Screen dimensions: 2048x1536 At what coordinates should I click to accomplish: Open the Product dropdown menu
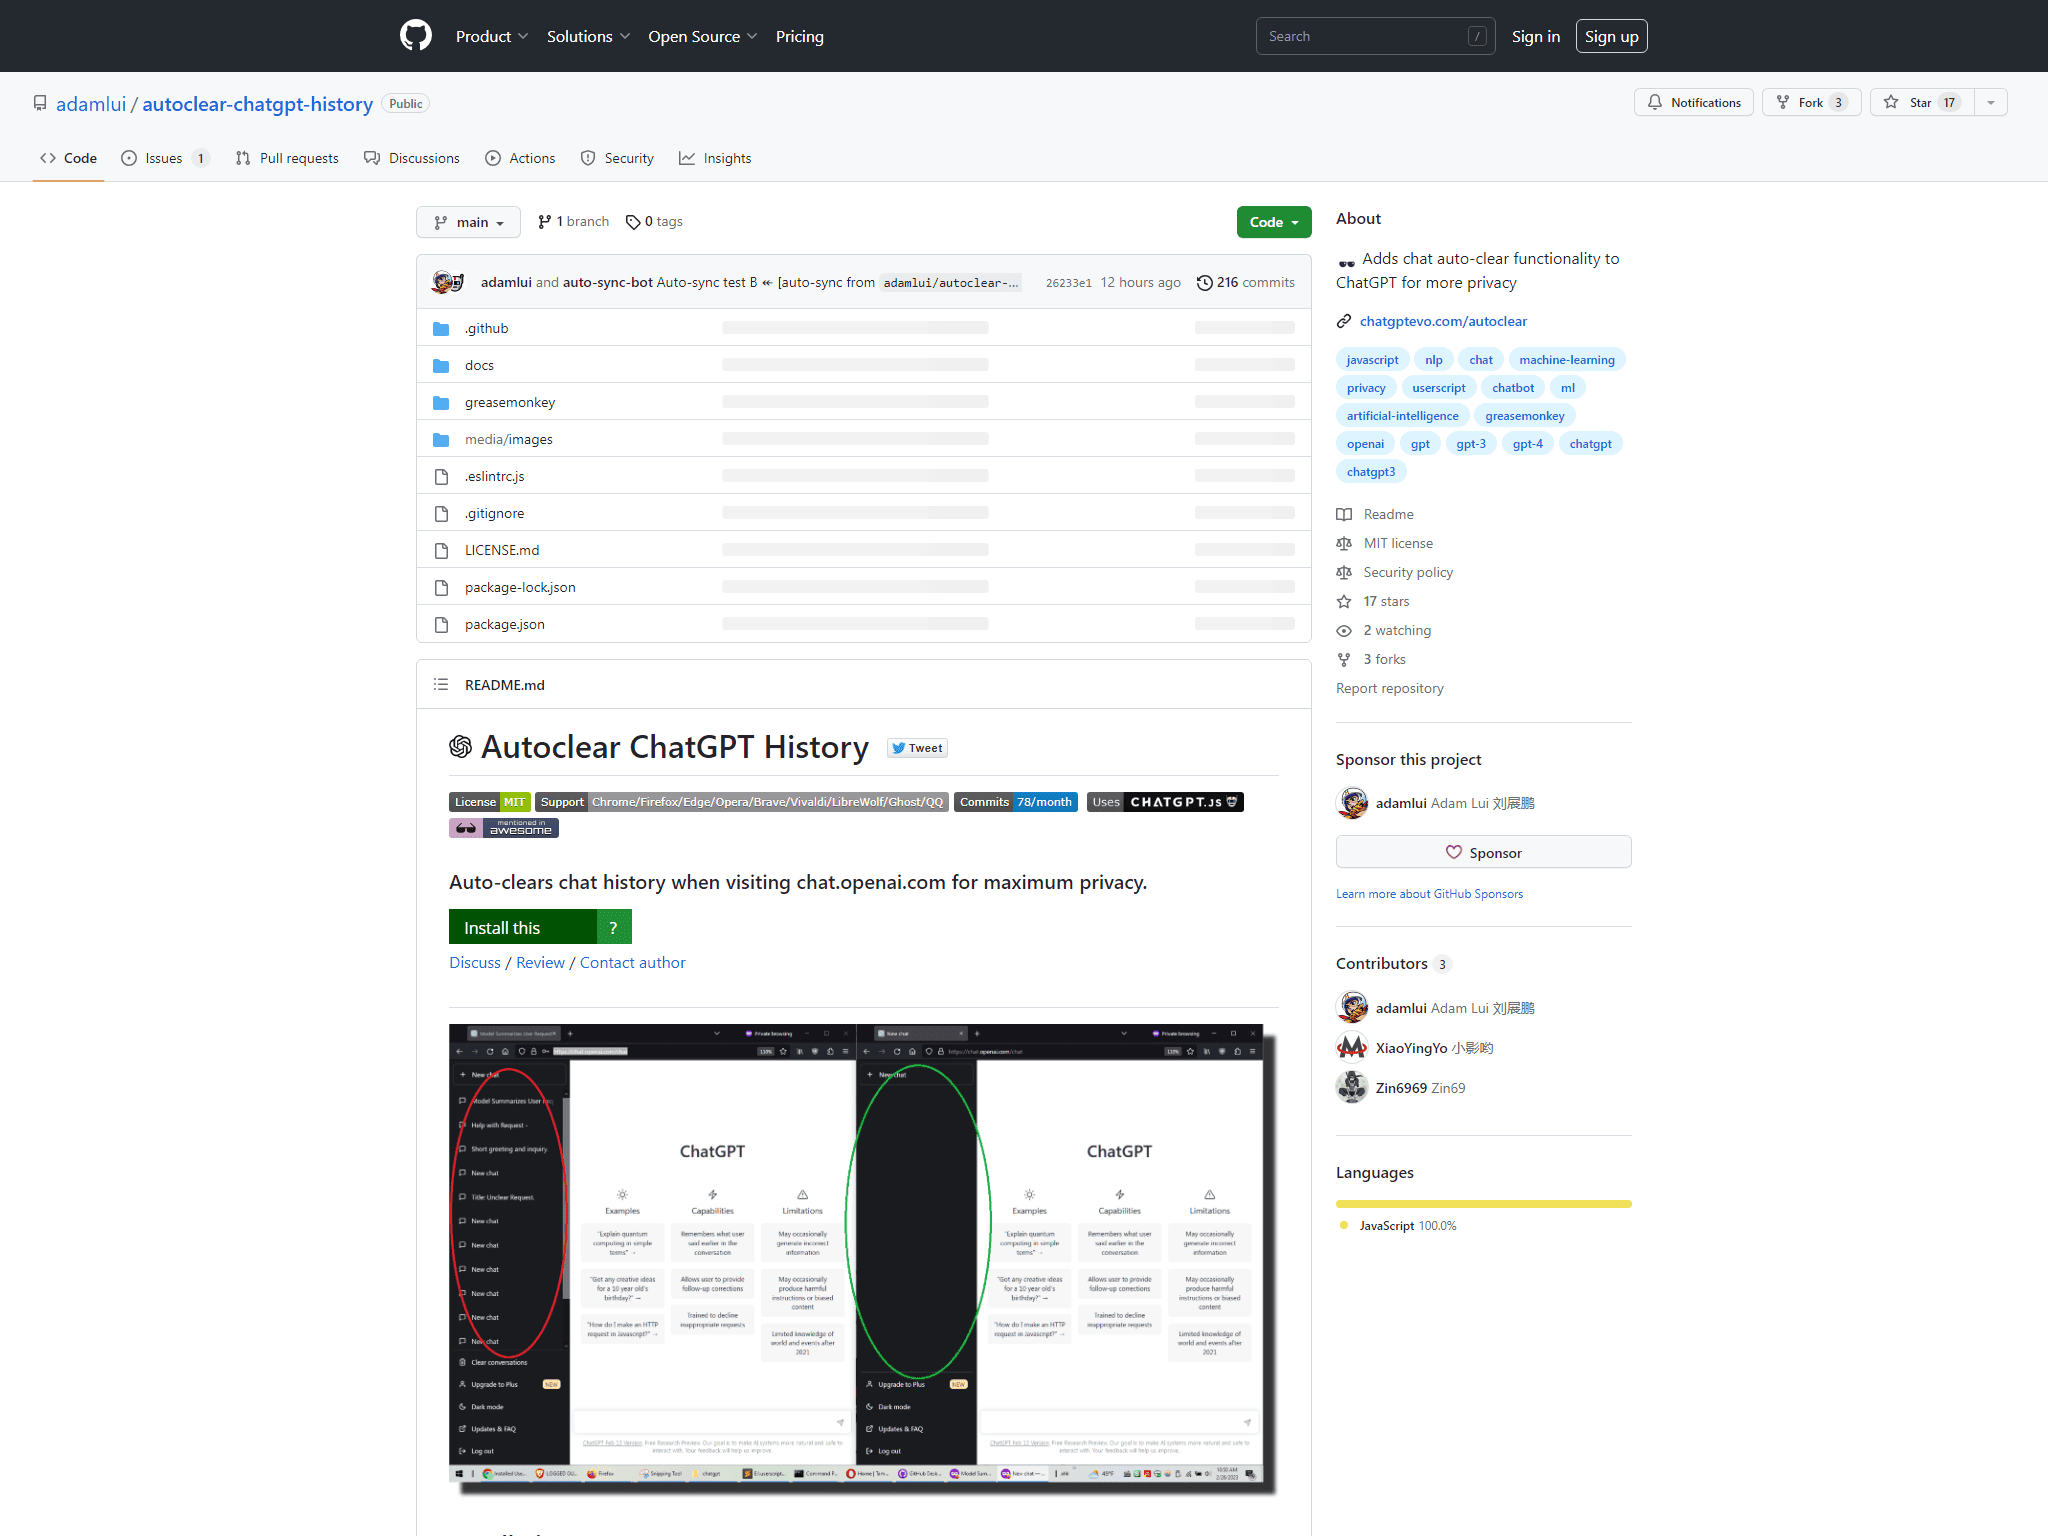tap(491, 36)
